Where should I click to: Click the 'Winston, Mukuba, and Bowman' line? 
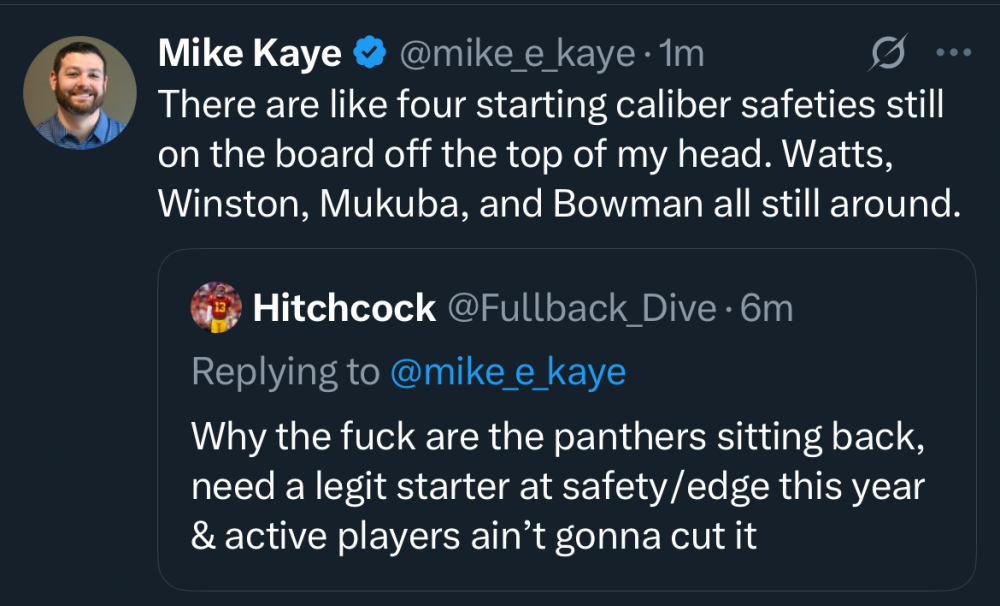pos(558,204)
